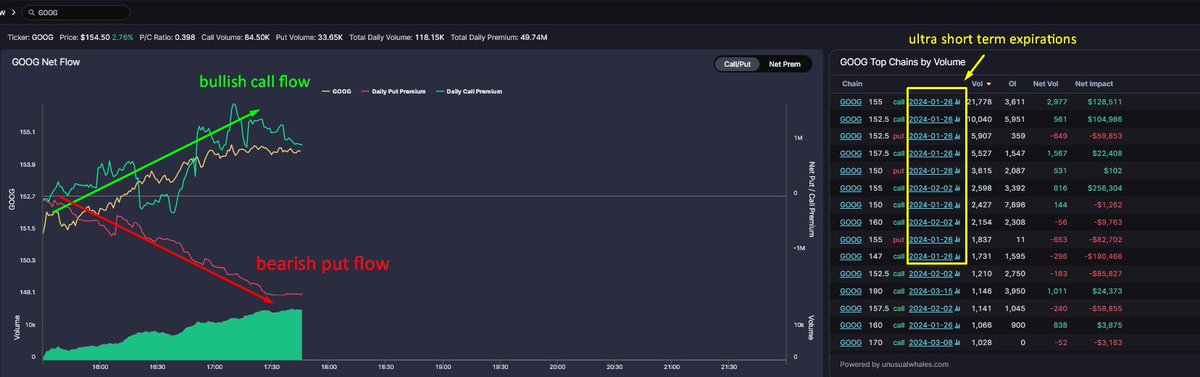Open chart icon for 147 call 2024-01-26
The height and width of the screenshot is (377, 1200).
[x=958, y=256]
